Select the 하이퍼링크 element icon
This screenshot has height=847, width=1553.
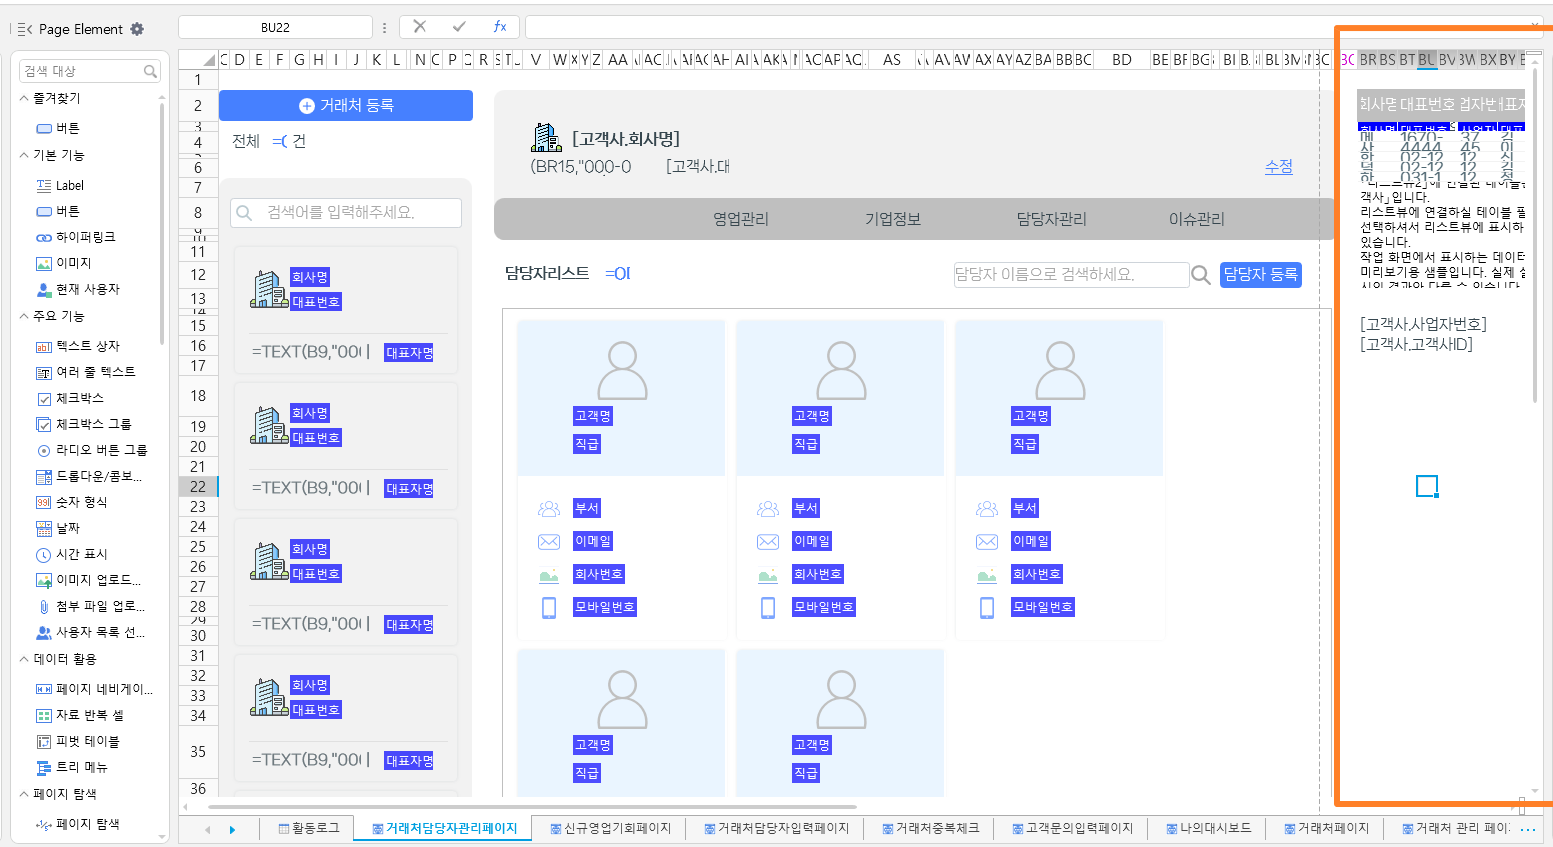(44, 237)
